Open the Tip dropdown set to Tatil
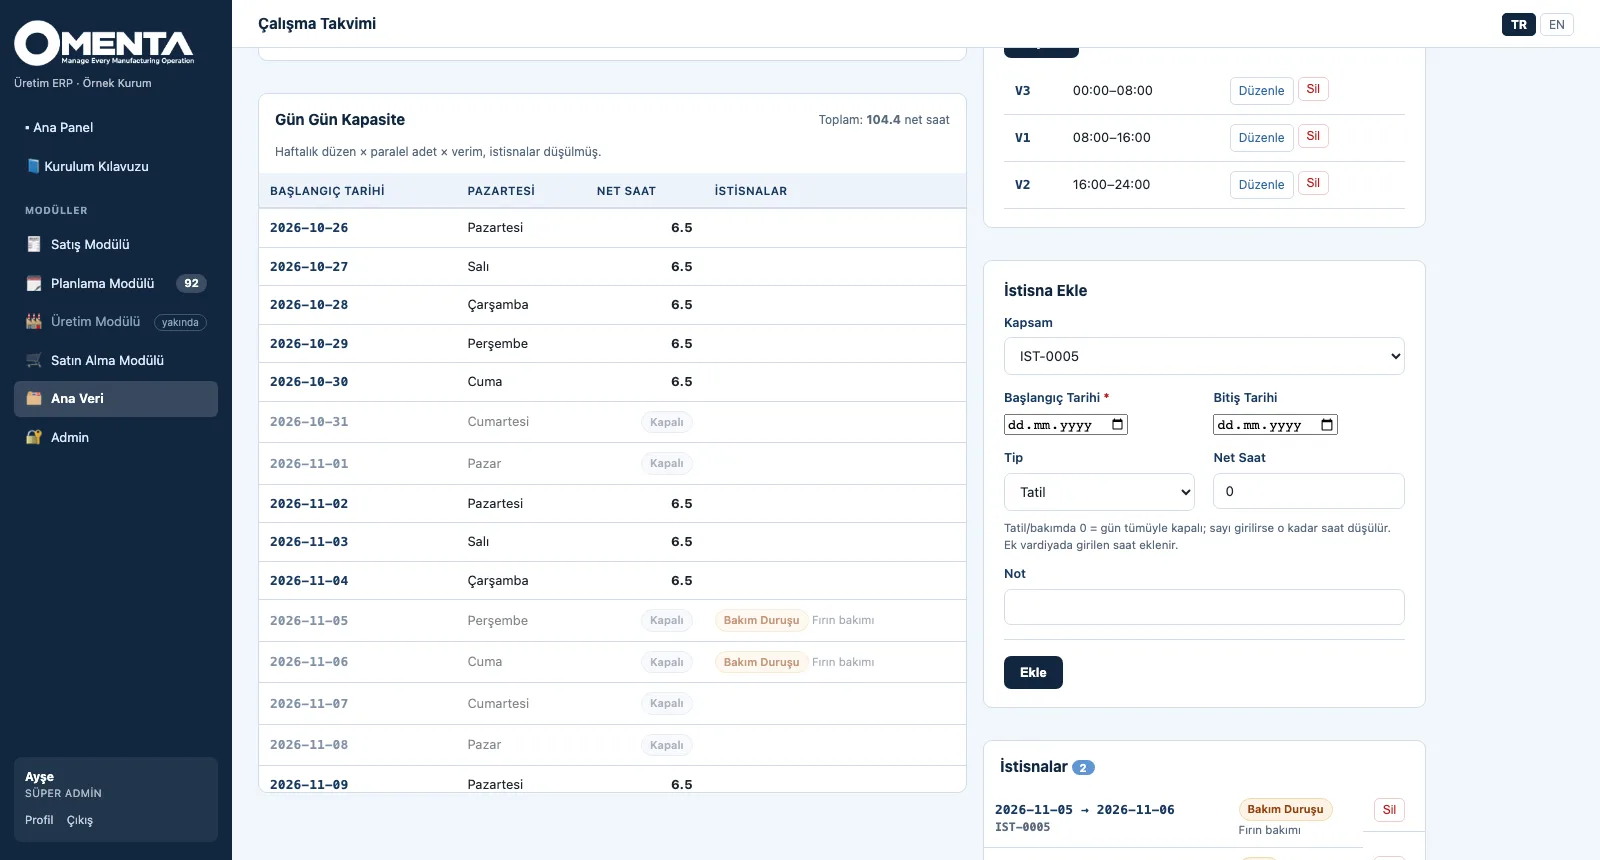The image size is (1600, 860). click(1099, 492)
